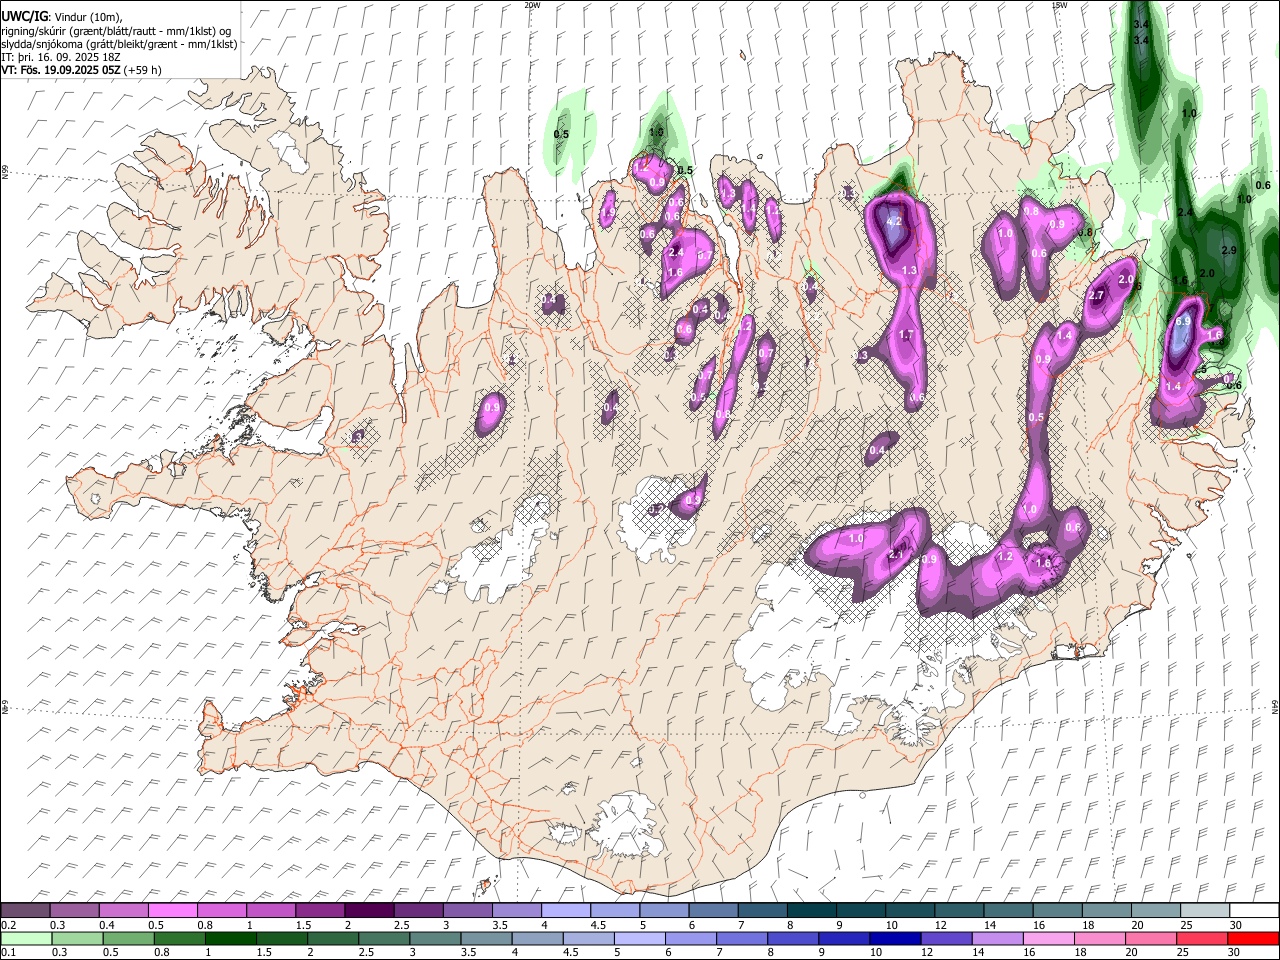The width and height of the screenshot is (1280, 960).
Task: Click the bright red swatch after 30 in lower legend row
Action: tap(1253, 939)
